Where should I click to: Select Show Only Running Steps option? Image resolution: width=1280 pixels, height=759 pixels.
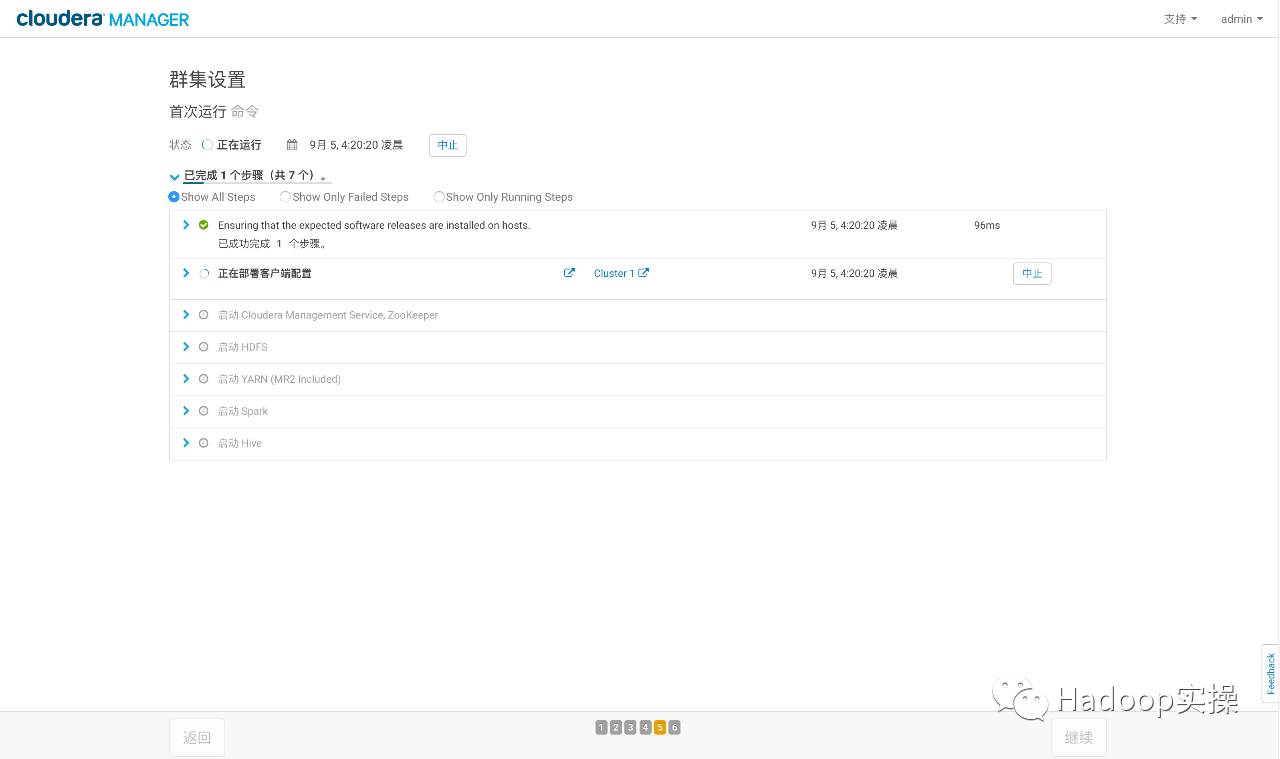tap(439, 197)
